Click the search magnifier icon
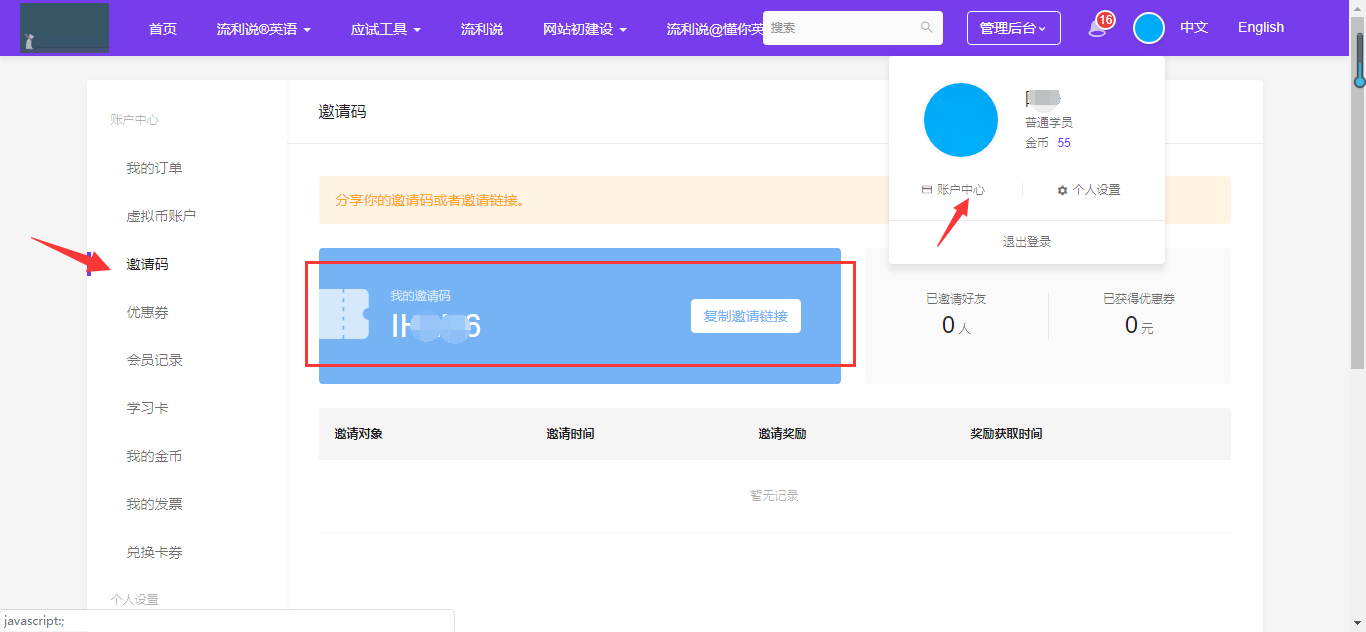1366x632 pixels. pyautogui.click(x=927, y=28)
